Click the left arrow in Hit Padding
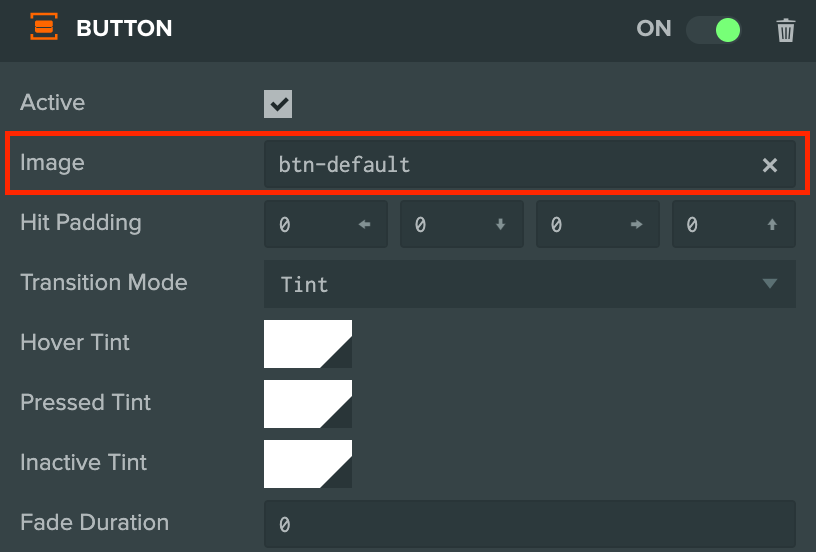The image size is (816, 552). click(364, 224)
